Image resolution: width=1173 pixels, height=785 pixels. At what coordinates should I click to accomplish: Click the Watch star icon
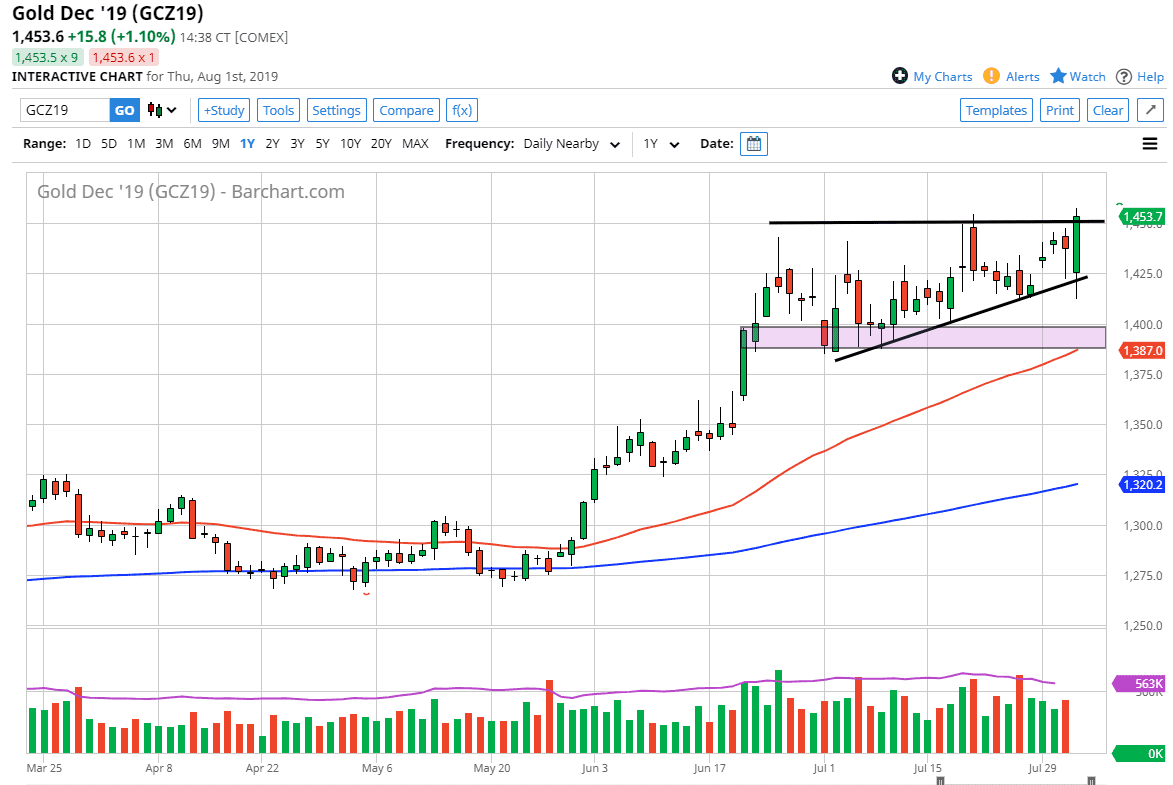coord(1058,76)
